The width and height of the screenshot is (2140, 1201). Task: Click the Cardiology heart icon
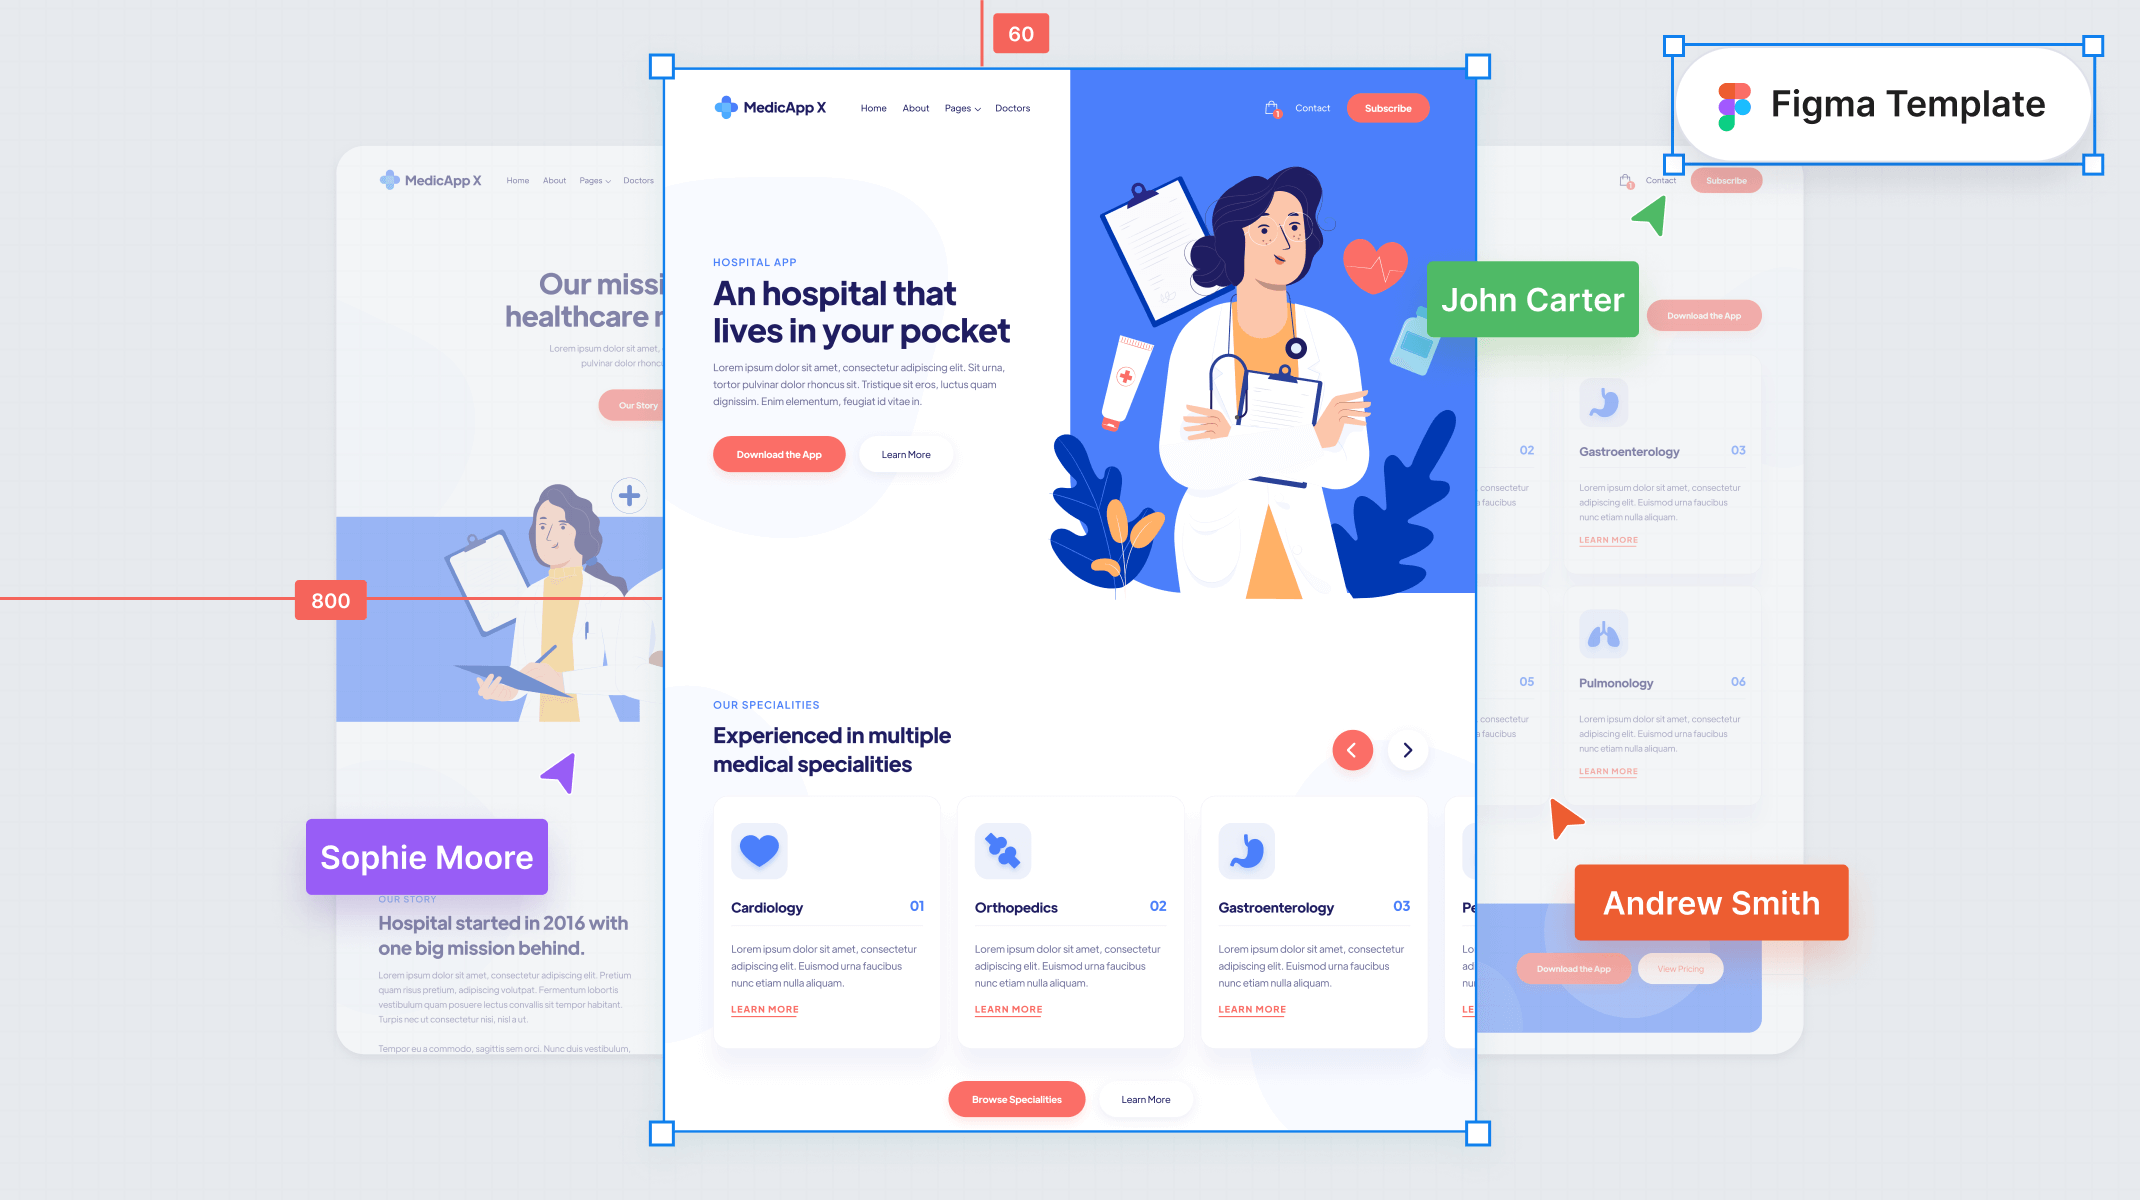click(x=758, y=850)
